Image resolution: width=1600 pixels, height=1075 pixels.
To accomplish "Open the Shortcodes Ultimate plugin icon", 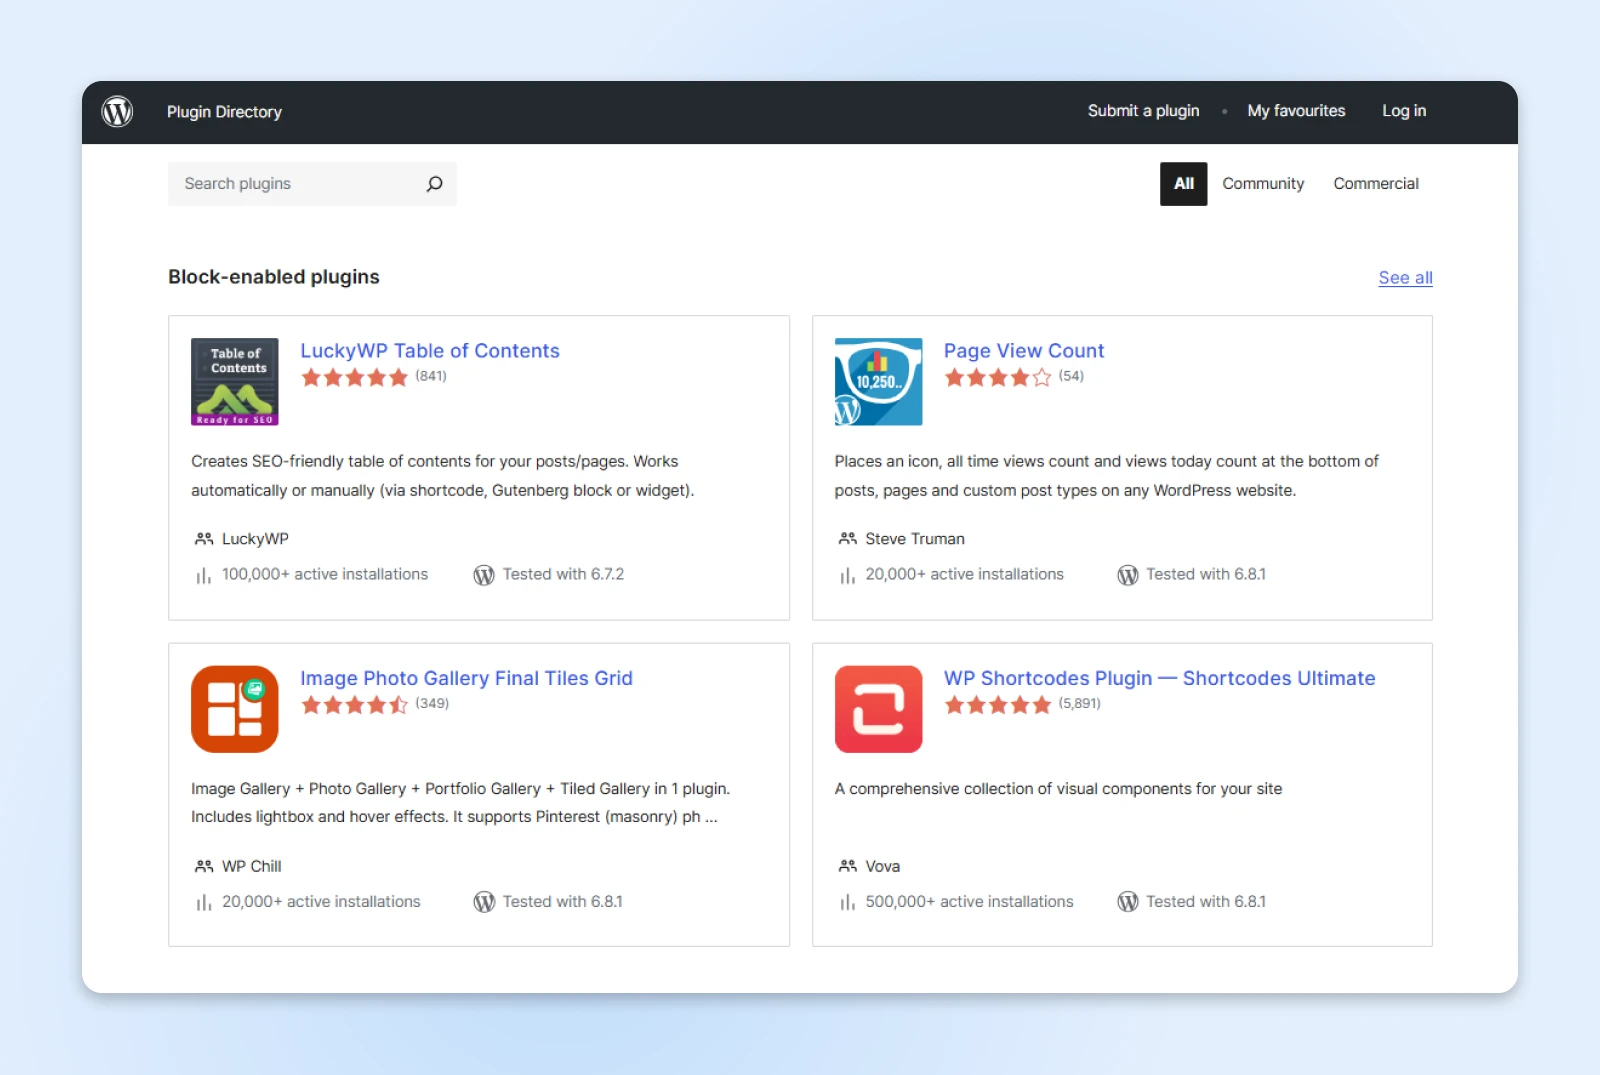I will 878,709.
